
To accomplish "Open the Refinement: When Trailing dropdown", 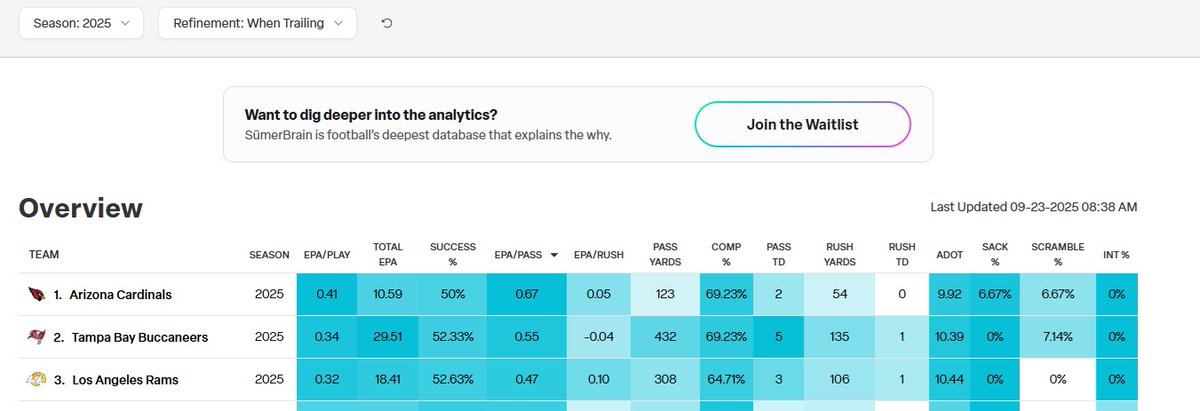I will (257, 23).
